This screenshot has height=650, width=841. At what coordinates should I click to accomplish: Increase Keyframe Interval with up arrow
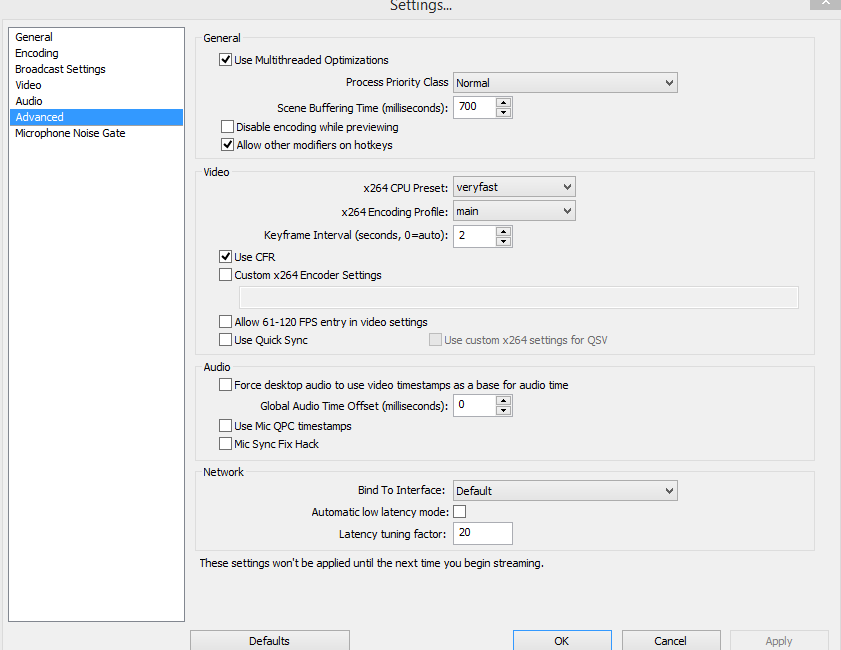click(503, 231)
